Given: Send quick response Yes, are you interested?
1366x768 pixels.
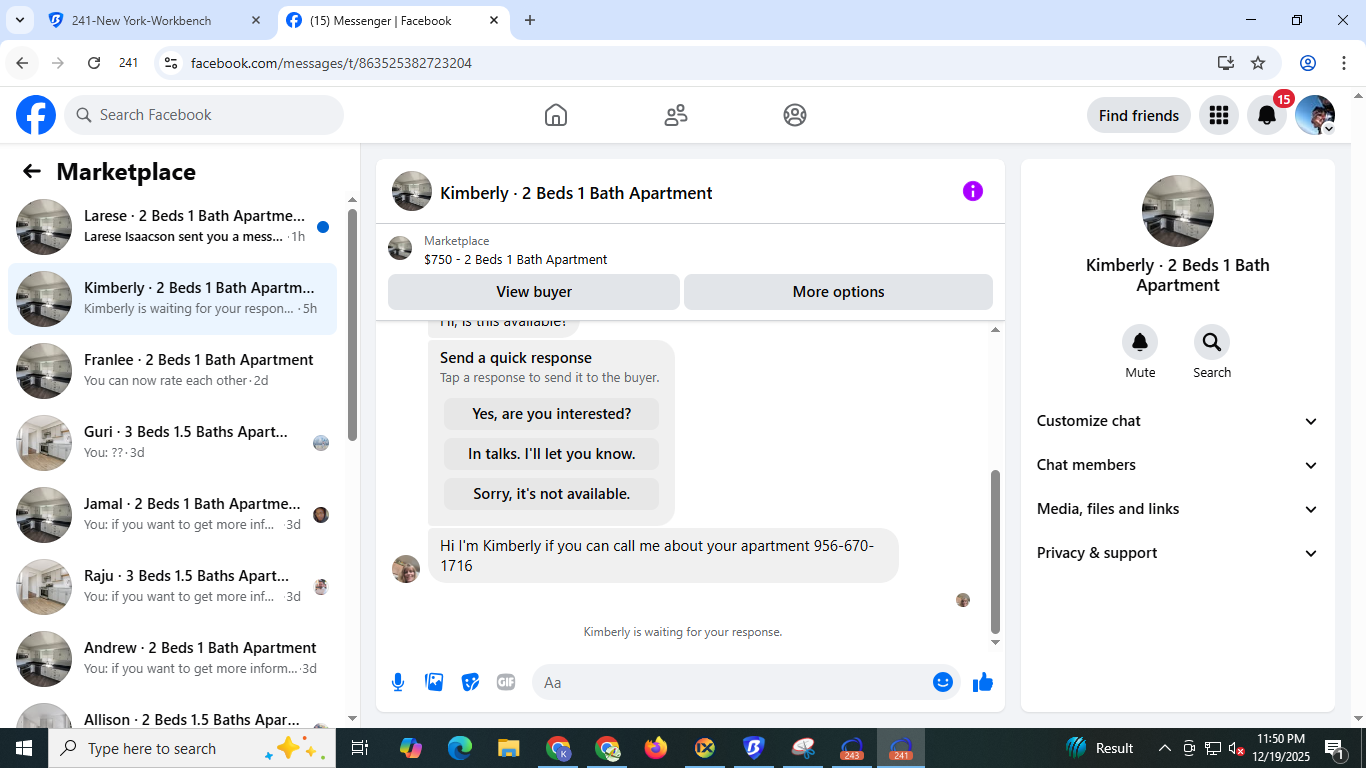Looking at the screenshot, I should (x=551, y=414).
